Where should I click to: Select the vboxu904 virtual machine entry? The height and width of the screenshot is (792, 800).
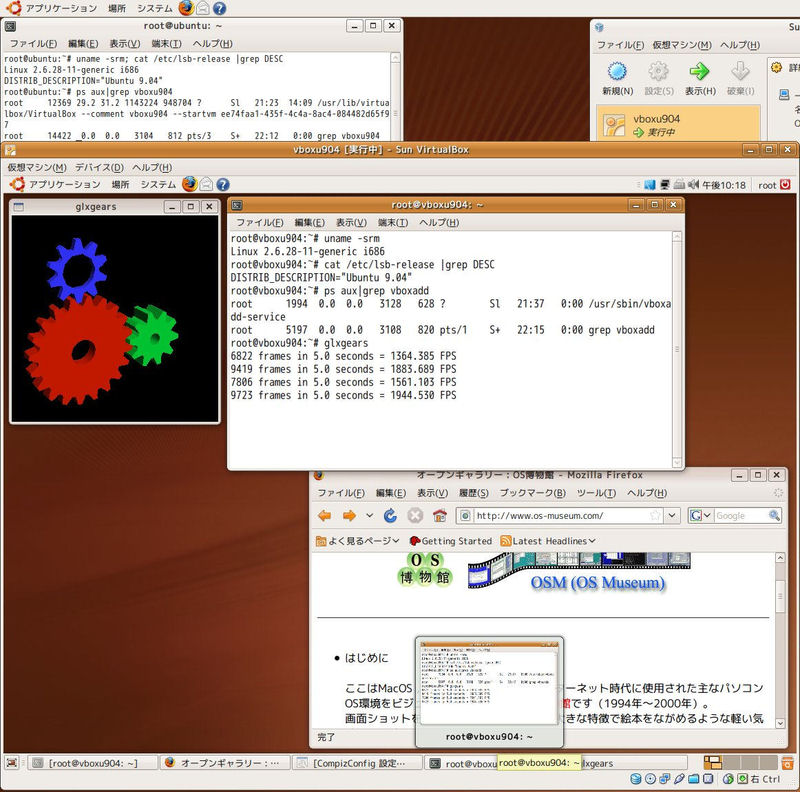pos(679,125)
